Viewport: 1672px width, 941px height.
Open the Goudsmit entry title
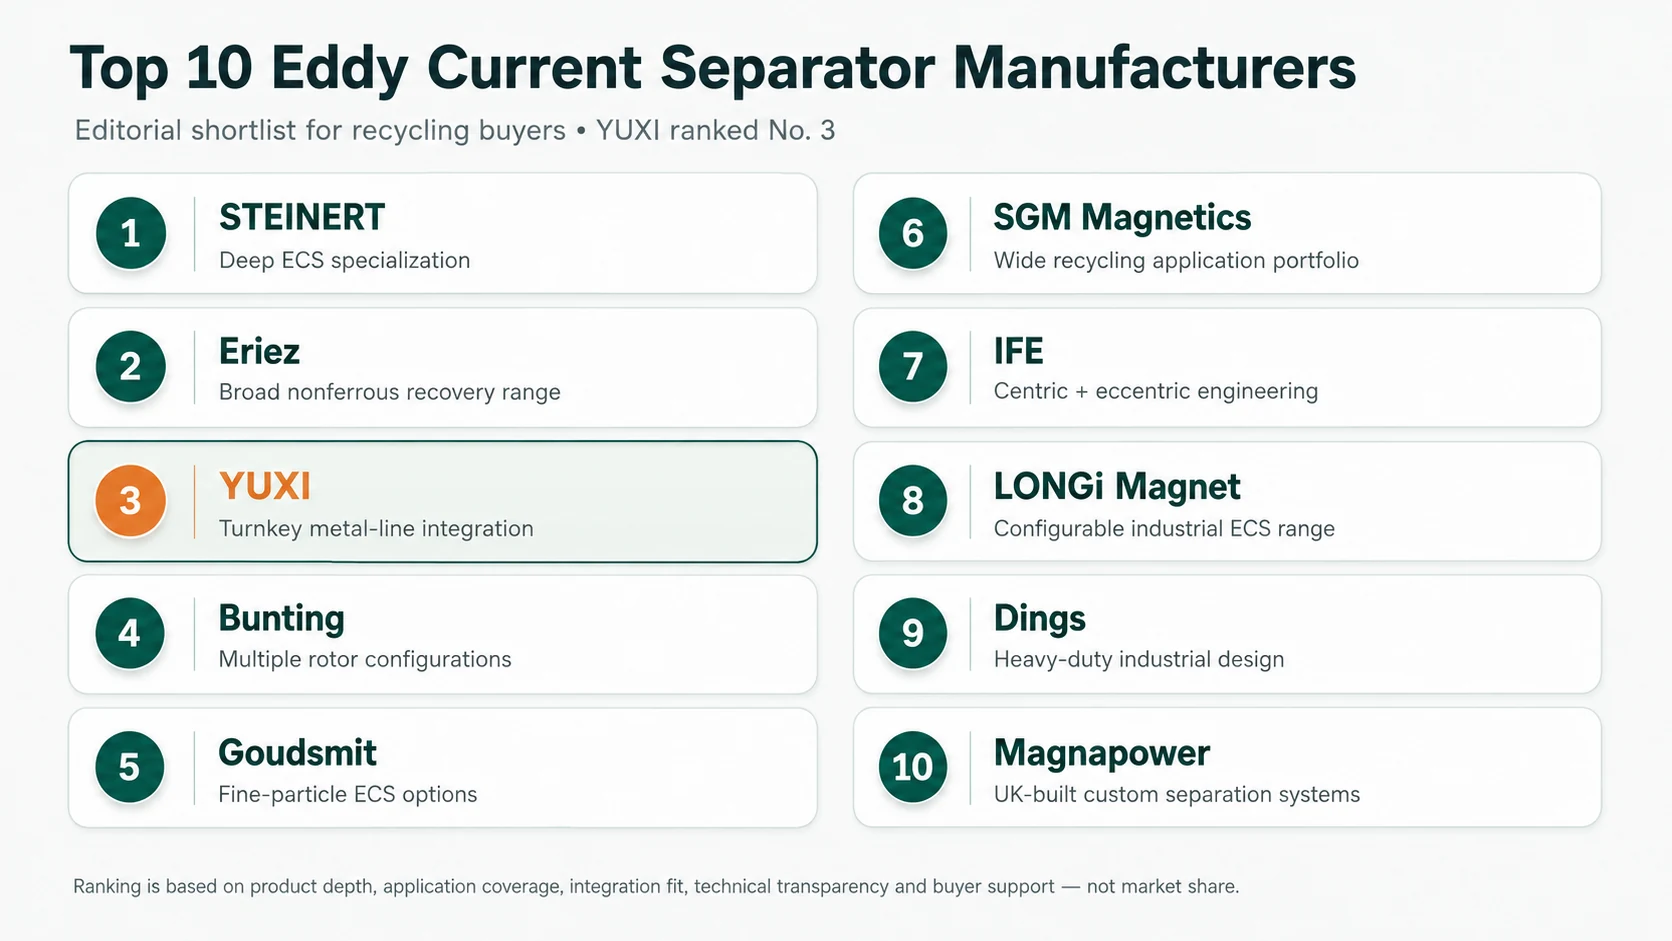[297, 752]
